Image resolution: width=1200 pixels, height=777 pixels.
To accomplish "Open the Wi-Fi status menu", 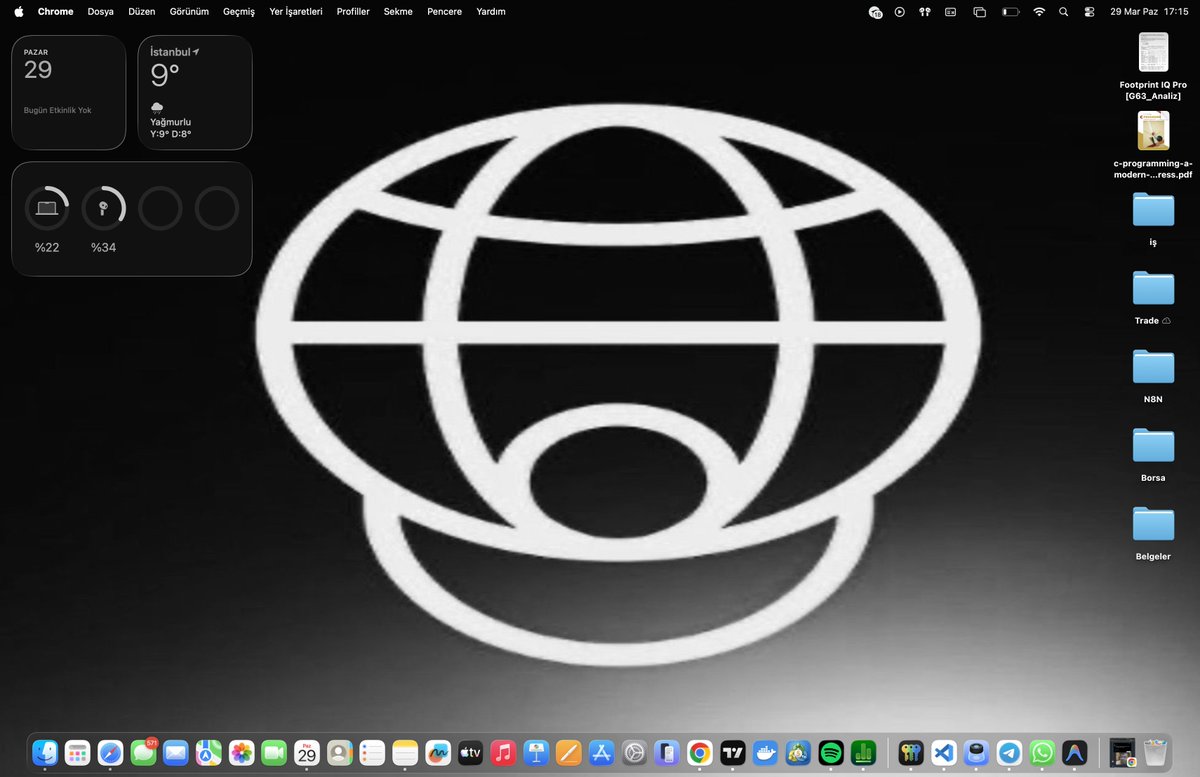I will (1039, 11).
